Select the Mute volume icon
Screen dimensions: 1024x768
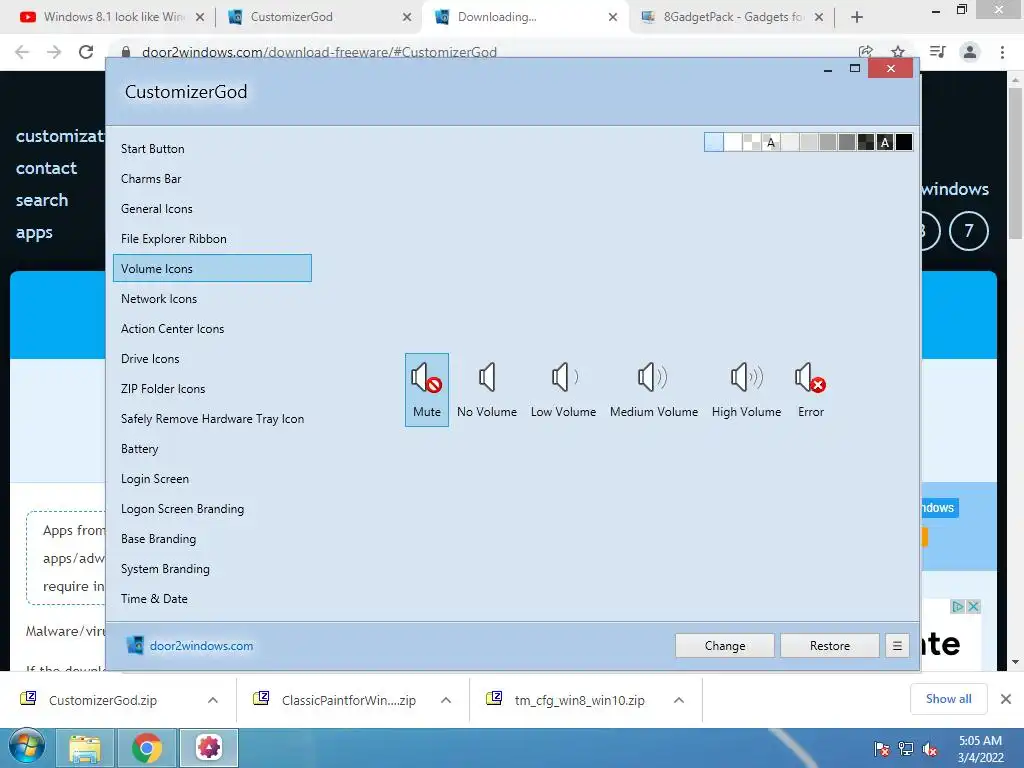click(426, 390)
